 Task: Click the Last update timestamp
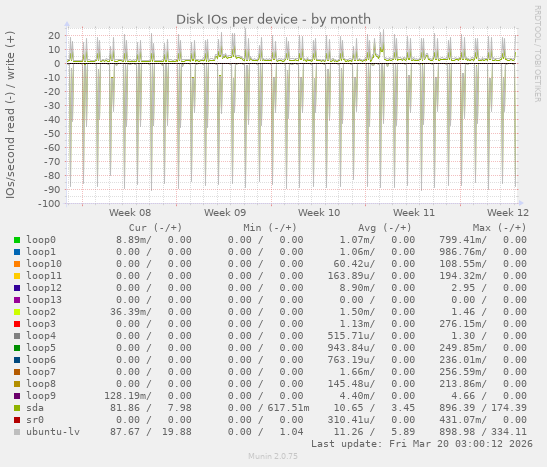(x=422, y=444)
